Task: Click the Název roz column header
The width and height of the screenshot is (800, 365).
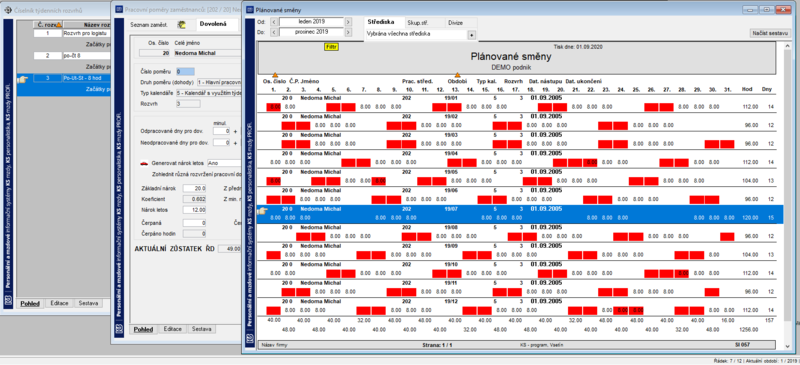Action: point(87,25)
